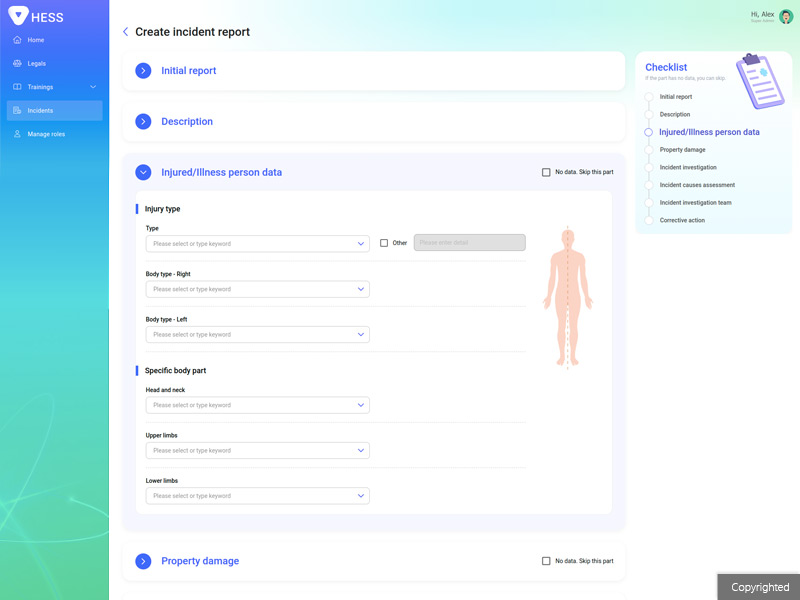Click the human body diagram
Screen dimensions: 800x600
[x=567, y=299]
